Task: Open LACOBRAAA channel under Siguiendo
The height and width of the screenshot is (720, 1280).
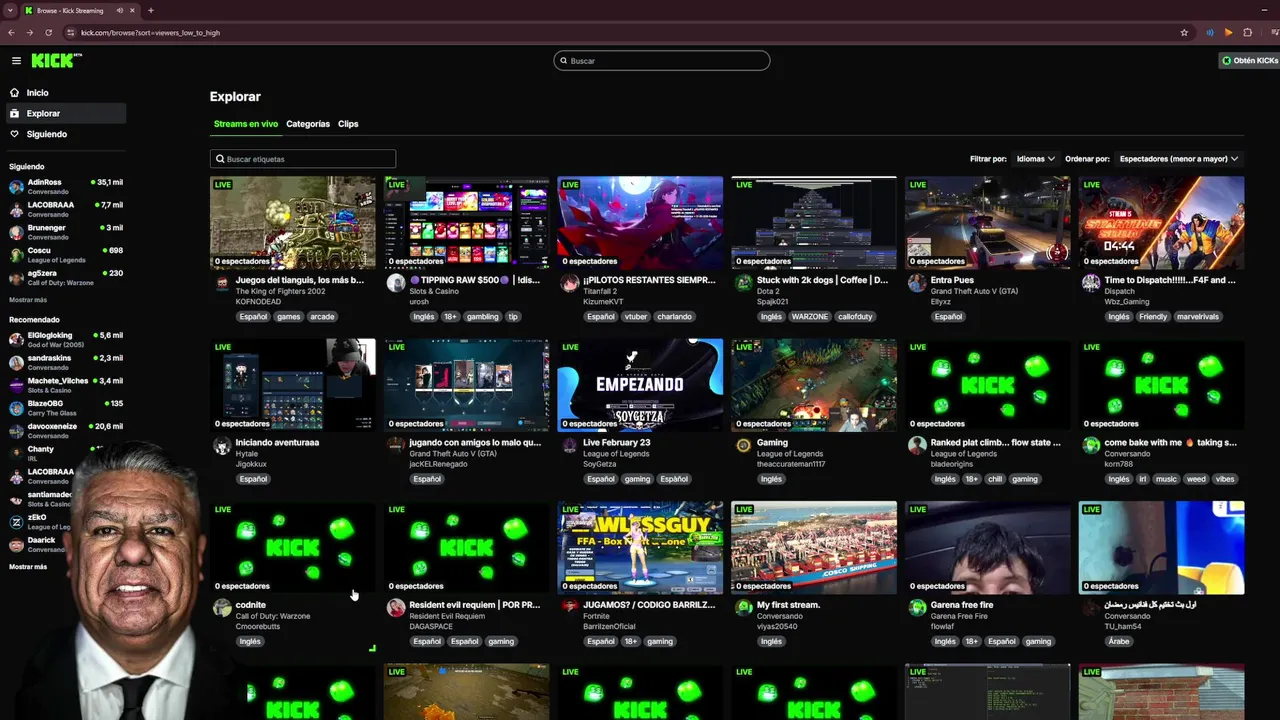Action: (66, 209)
